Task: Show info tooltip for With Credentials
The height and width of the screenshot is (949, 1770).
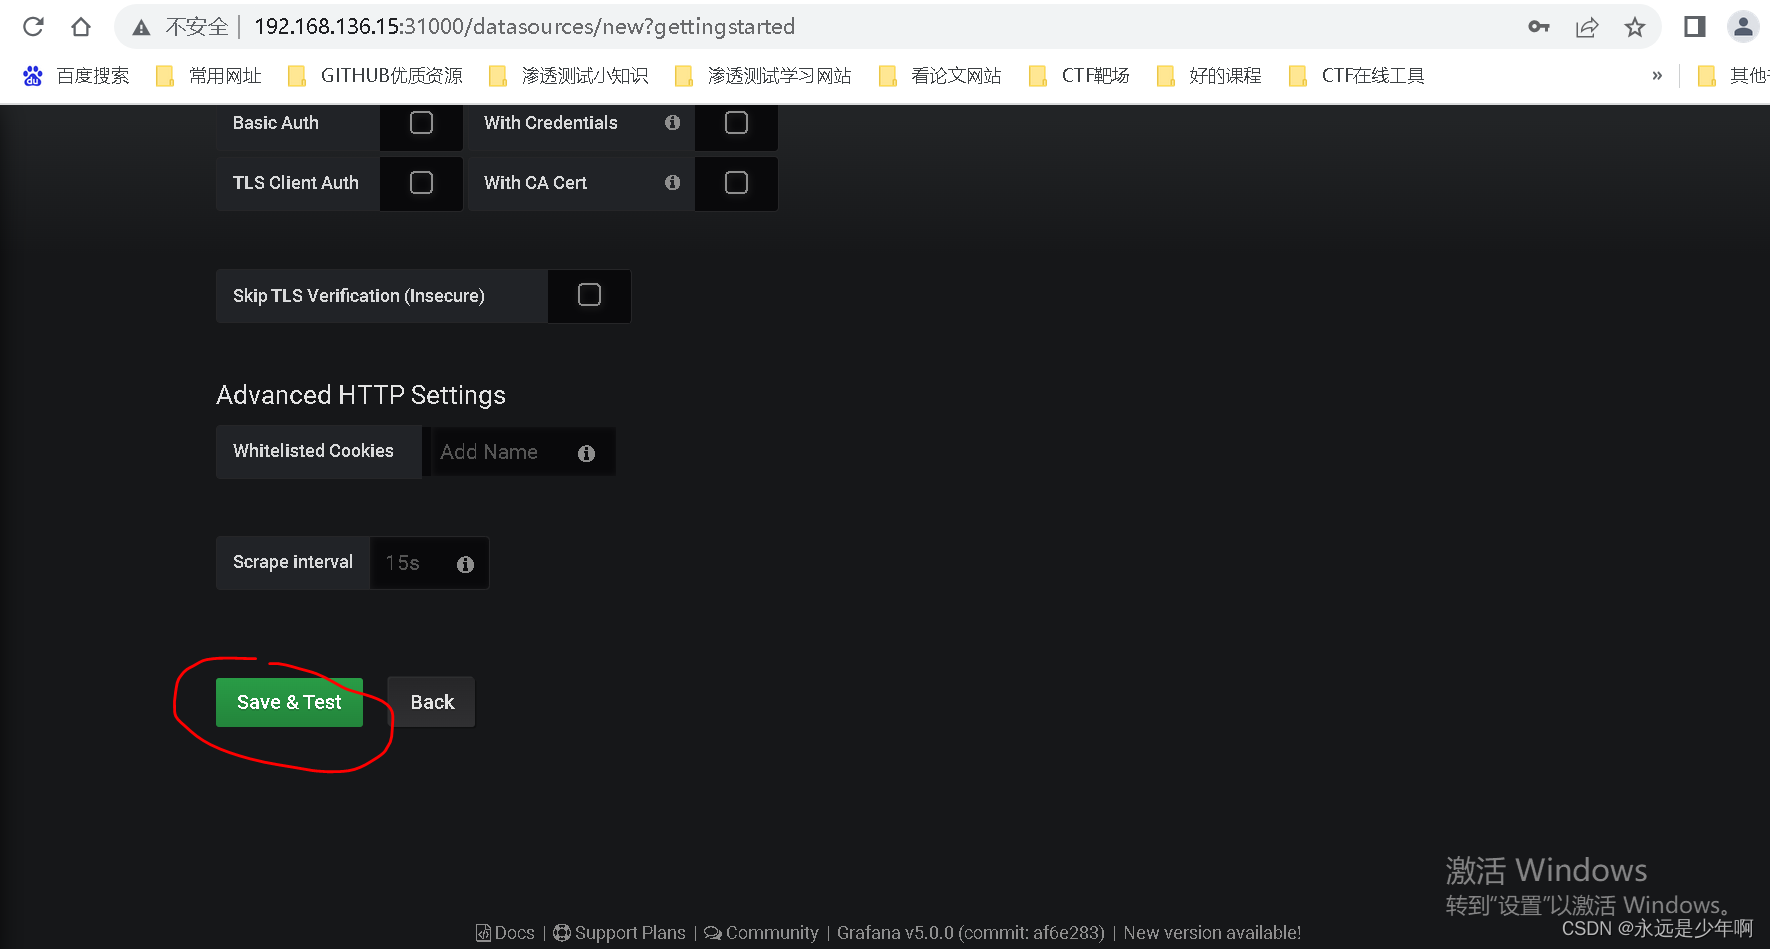Action: [x=672, y=123]
